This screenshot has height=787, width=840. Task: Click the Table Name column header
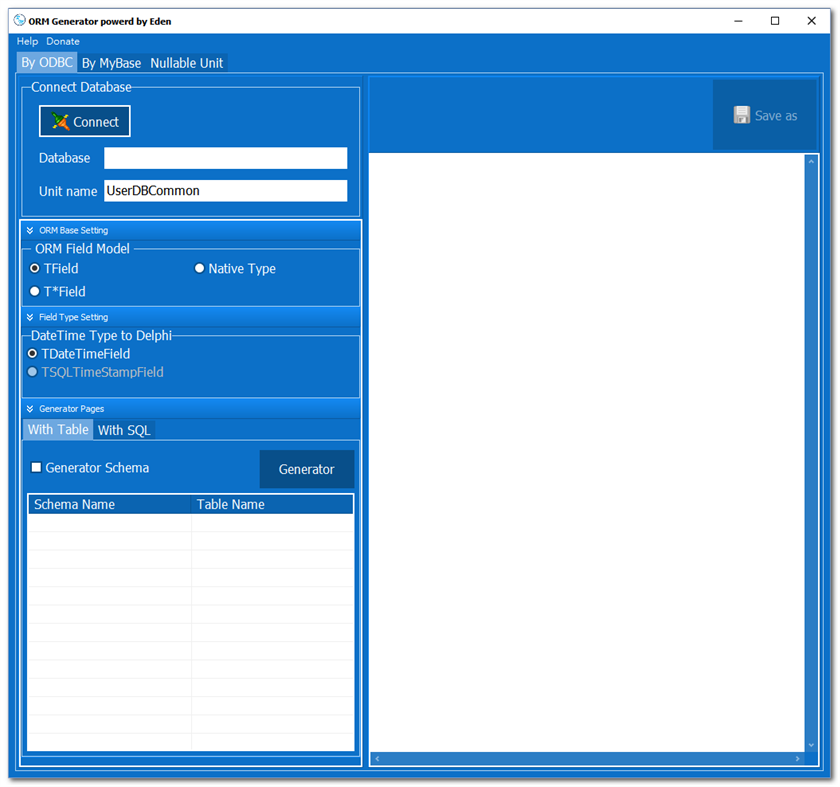click(272, 504)
